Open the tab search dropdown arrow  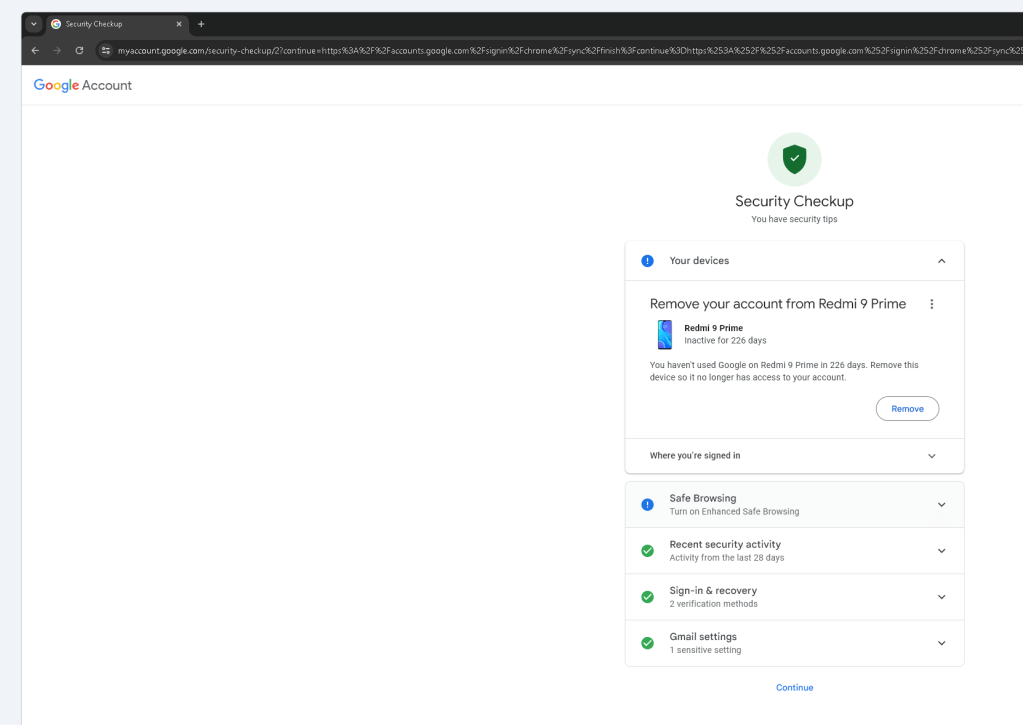coord(34,24)
